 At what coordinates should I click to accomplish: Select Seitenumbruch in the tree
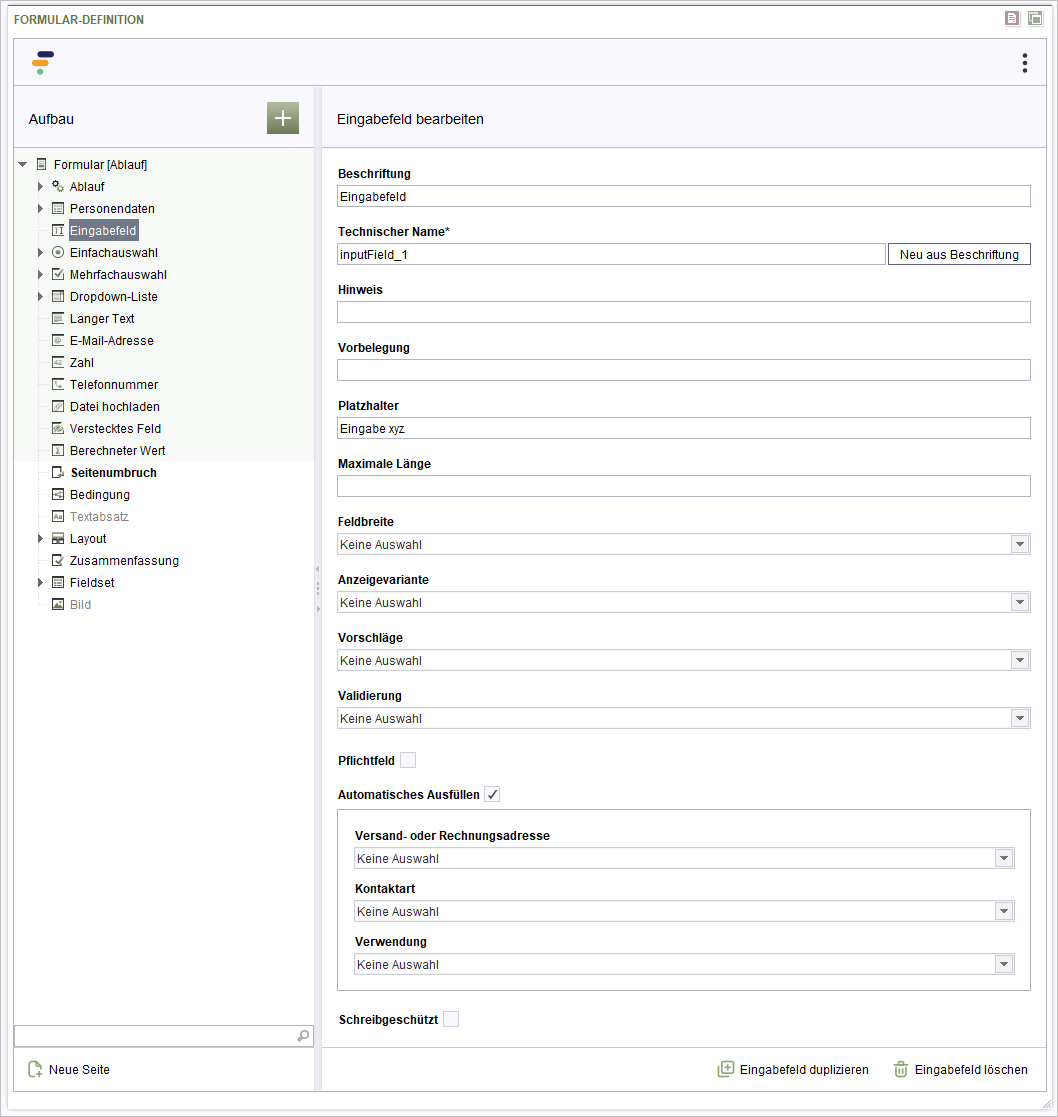(x=113, y=472)
